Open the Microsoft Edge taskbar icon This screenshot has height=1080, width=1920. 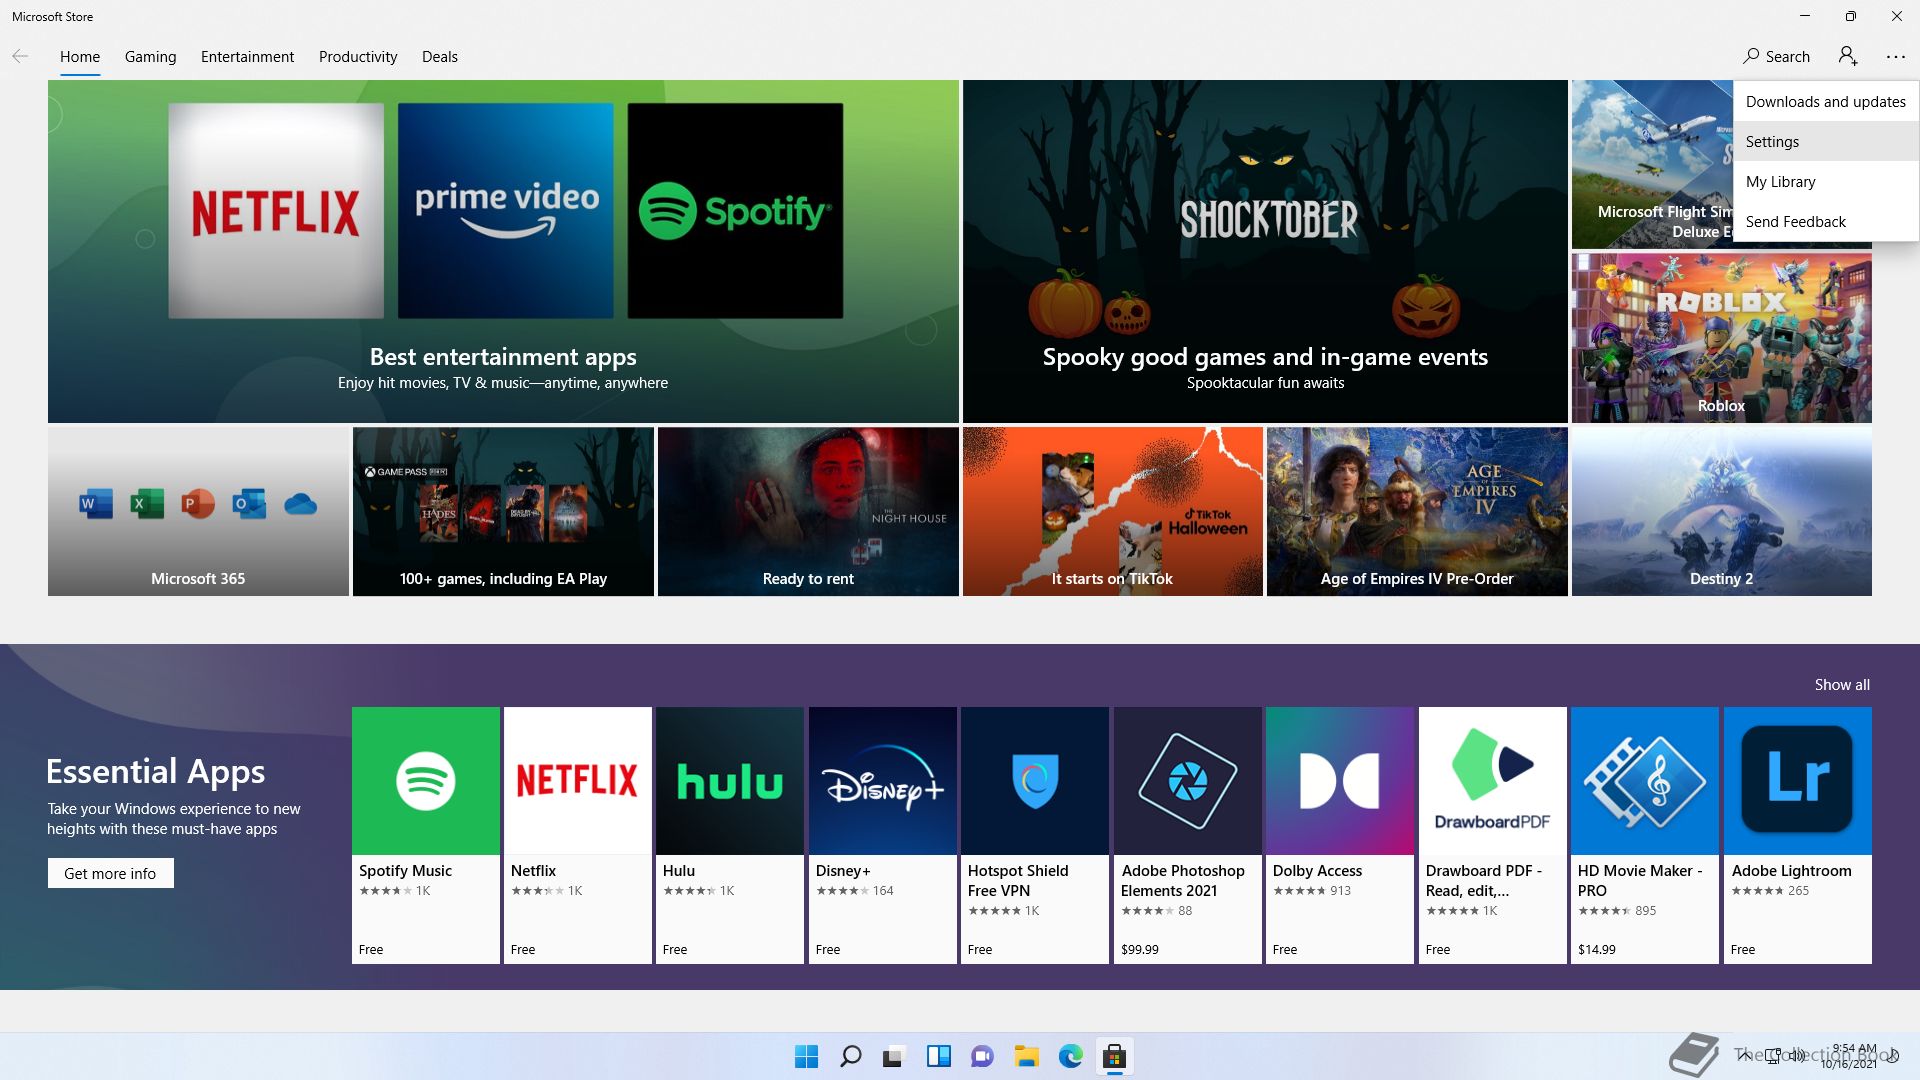[1070, 1056]
